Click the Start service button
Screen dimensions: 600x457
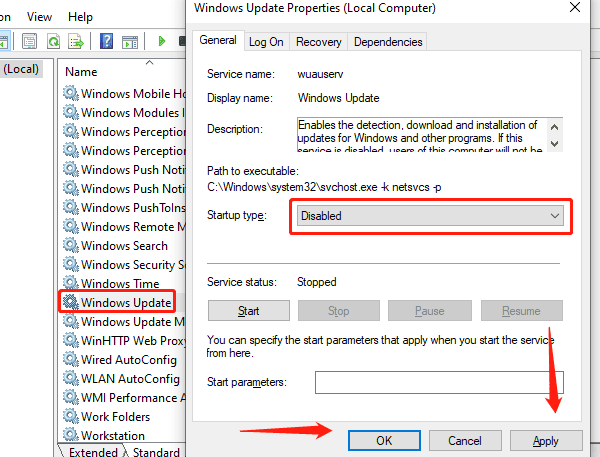click(249, 310)
